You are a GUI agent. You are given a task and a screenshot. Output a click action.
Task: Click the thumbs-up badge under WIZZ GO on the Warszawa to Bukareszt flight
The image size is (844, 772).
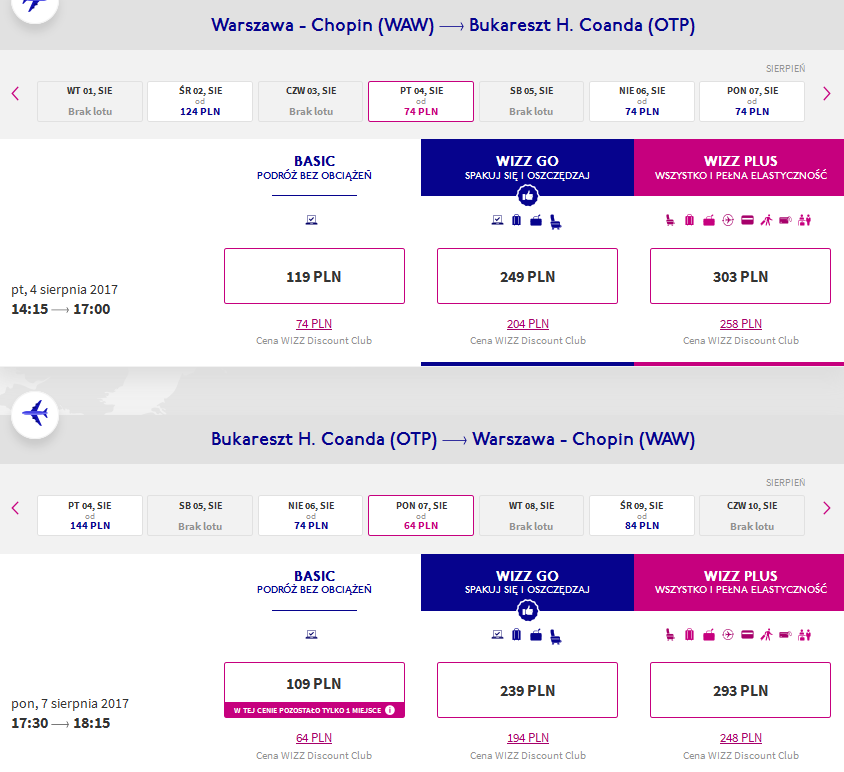point(528,196)
